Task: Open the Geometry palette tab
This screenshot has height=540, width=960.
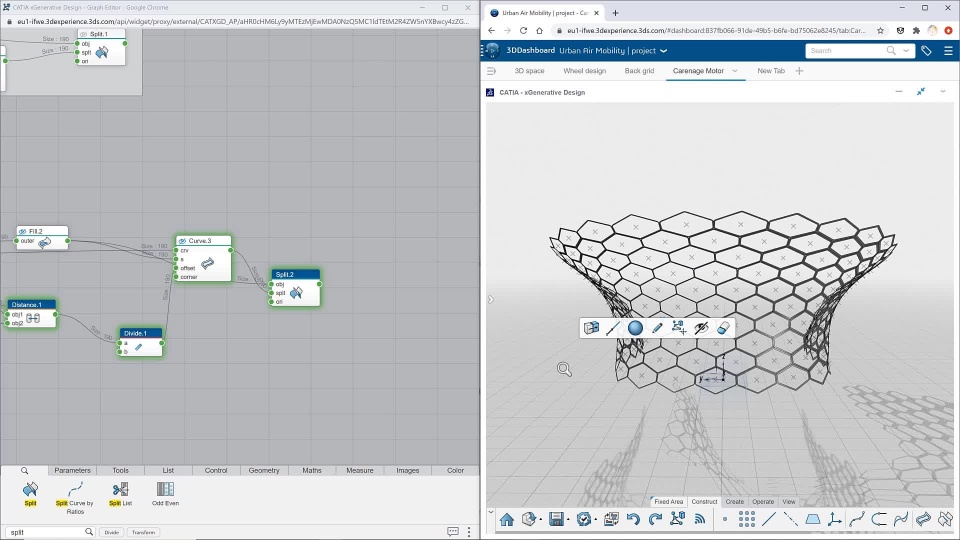Action: click(x=264, y=470)
